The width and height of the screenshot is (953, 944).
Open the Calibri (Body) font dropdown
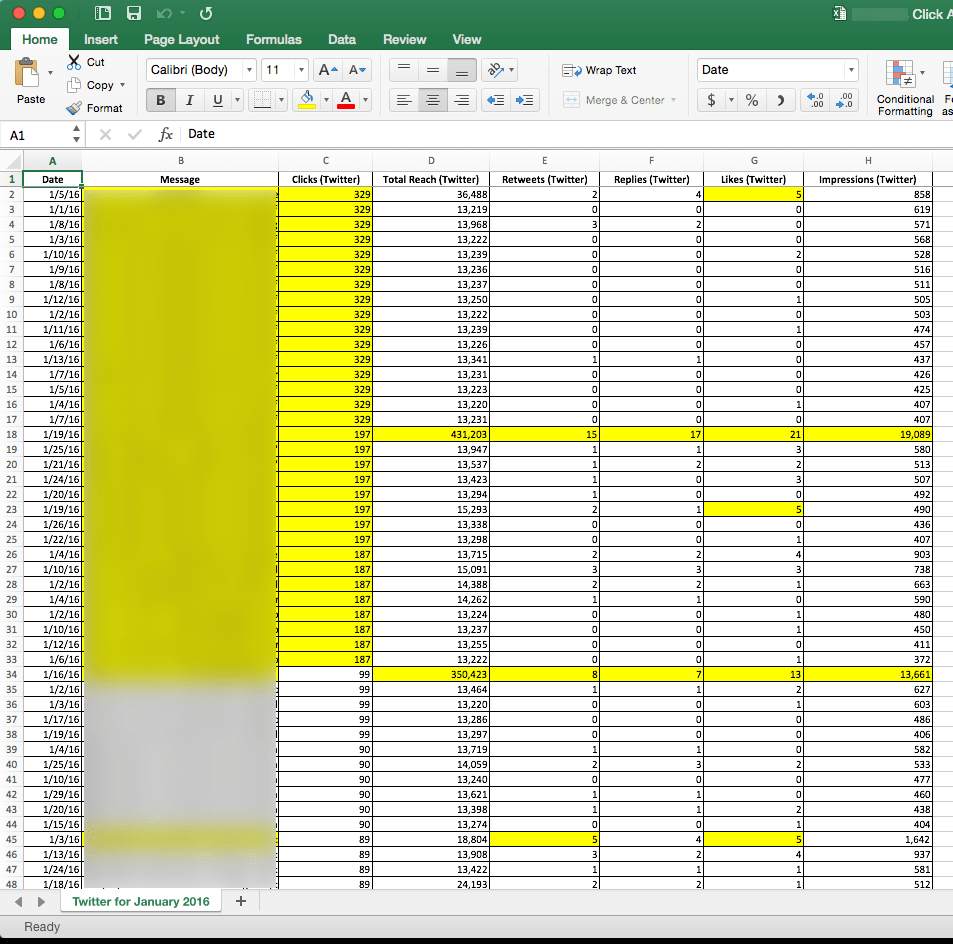click(249, 70)
